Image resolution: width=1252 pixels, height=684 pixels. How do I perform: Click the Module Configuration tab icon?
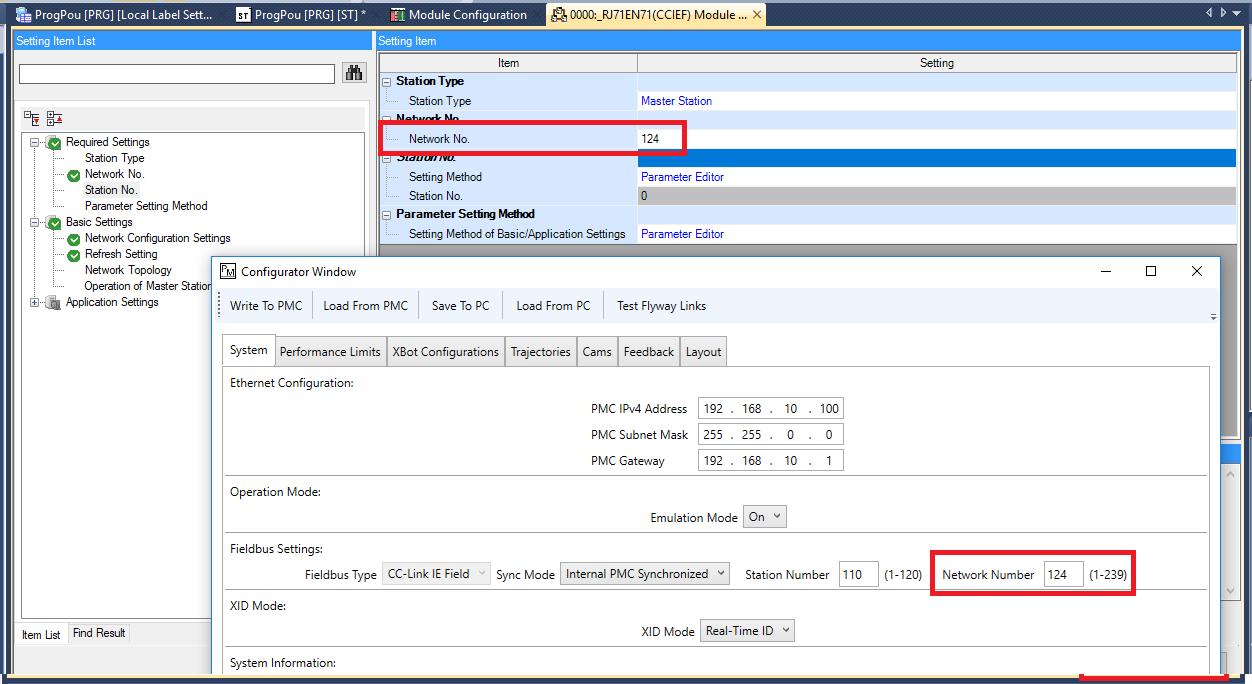(398, 15)
